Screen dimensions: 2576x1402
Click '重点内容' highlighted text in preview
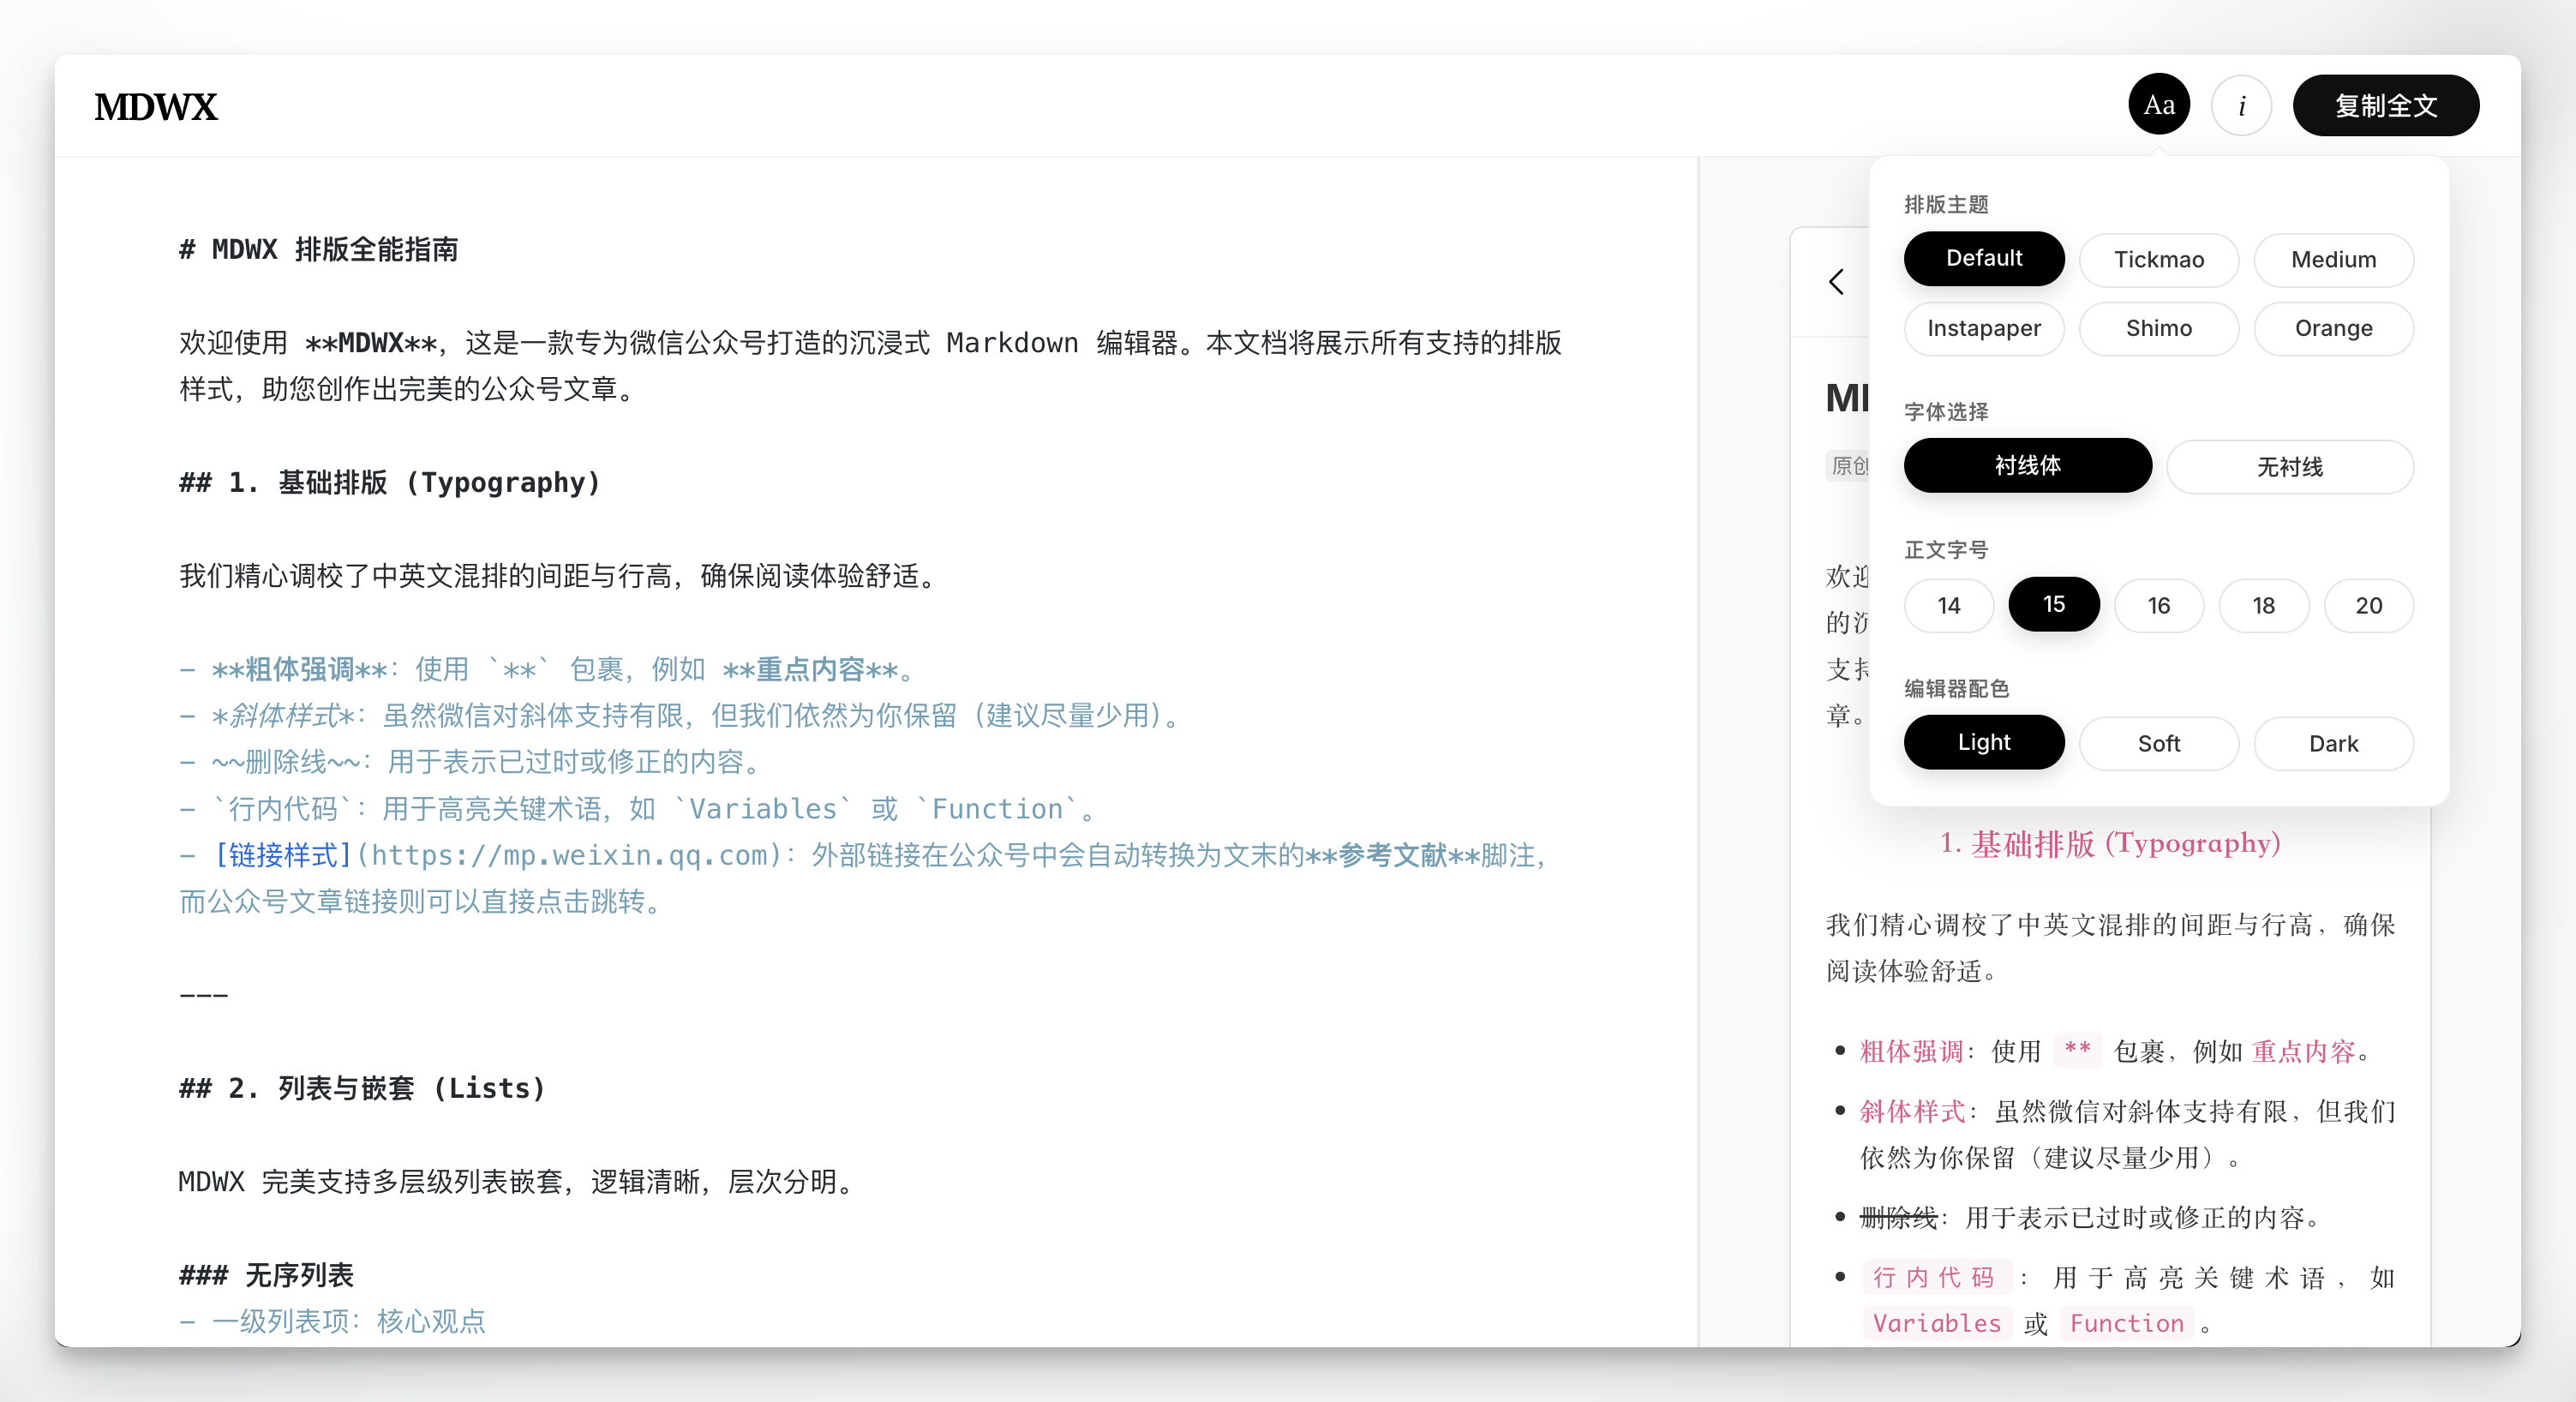pos(2304,1051)
